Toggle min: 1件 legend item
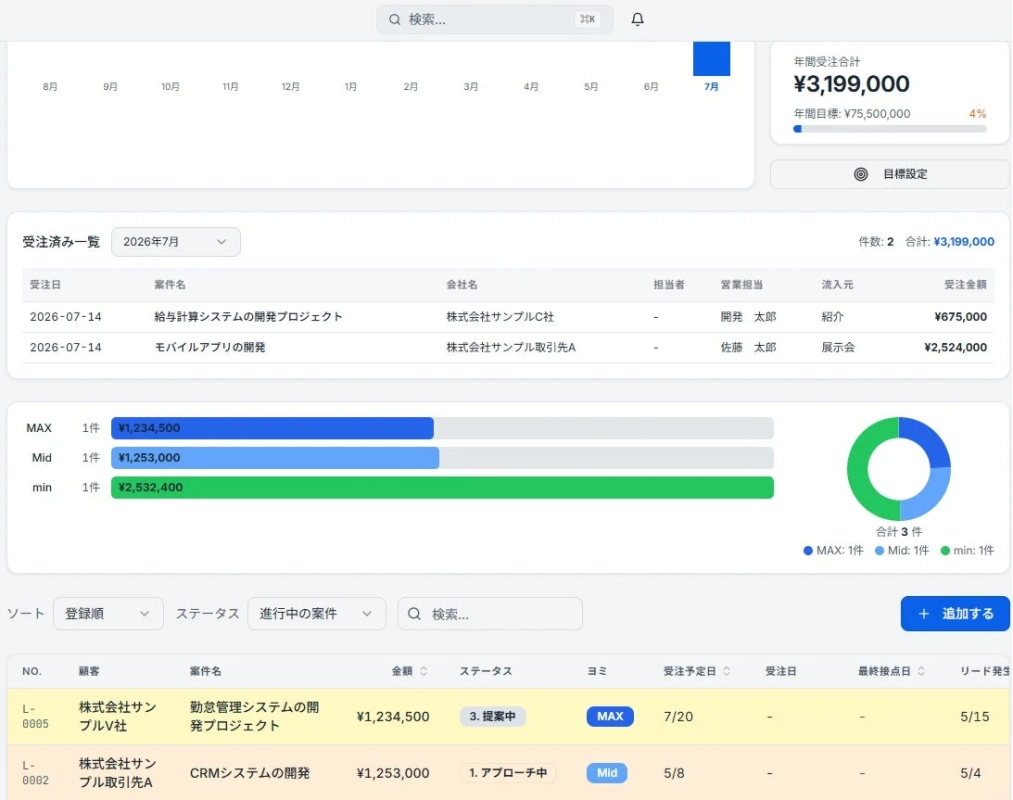 coord(967,551)
